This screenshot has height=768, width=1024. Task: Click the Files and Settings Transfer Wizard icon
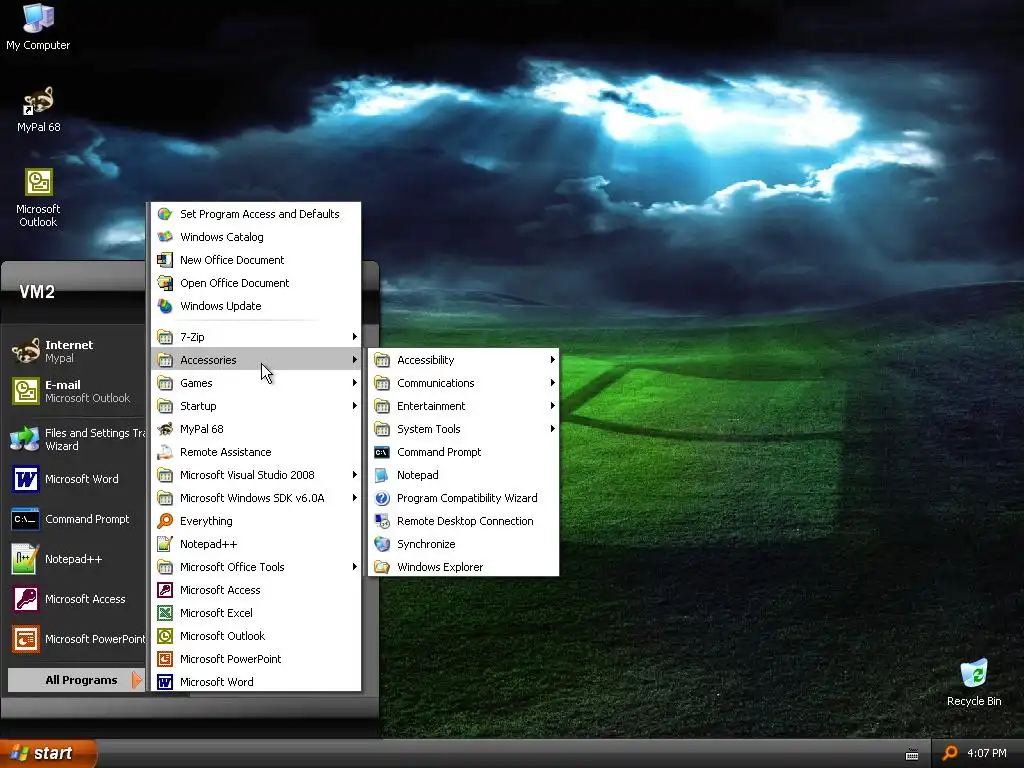click(x=25, y=439)
